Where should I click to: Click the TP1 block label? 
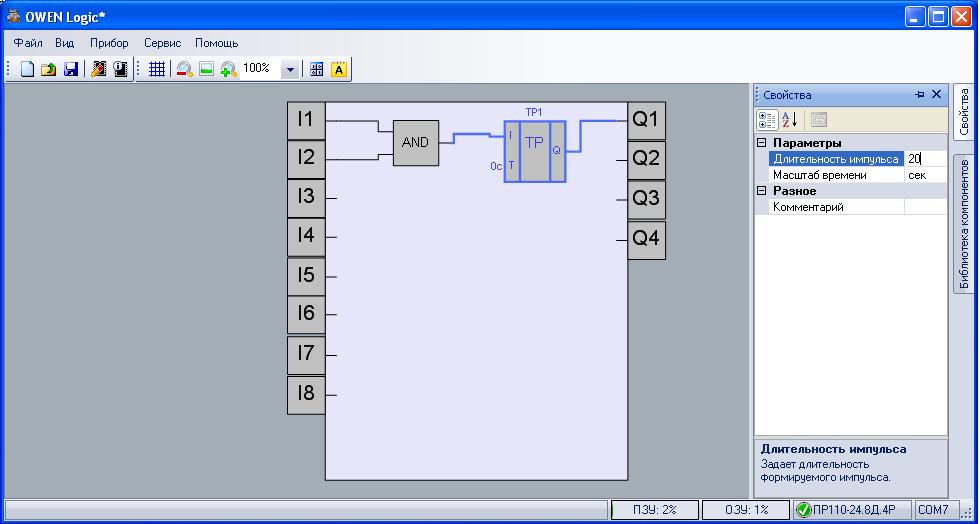click(x=534, y=112)
